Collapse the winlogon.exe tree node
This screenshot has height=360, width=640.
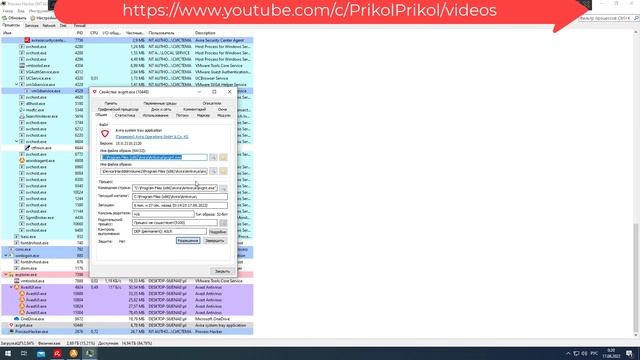pyautogui.click(x=6, y=256)
